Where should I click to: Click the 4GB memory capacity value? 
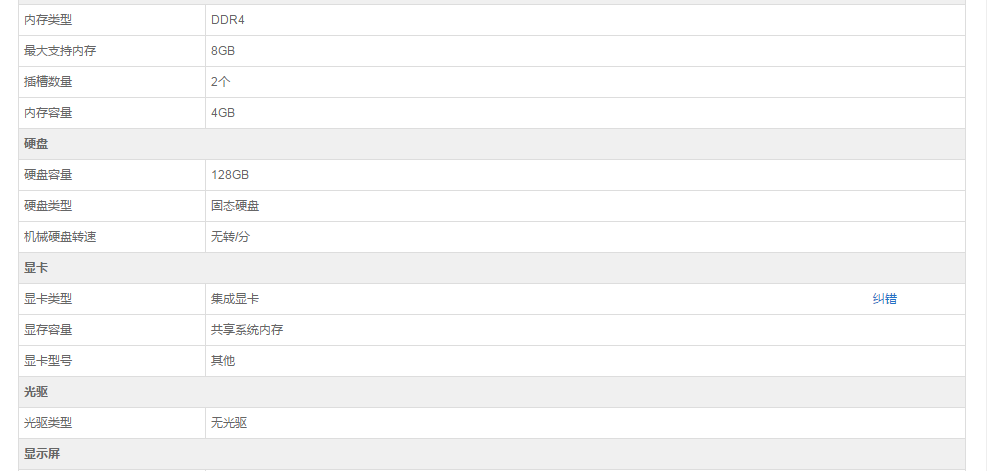point(223,113)
